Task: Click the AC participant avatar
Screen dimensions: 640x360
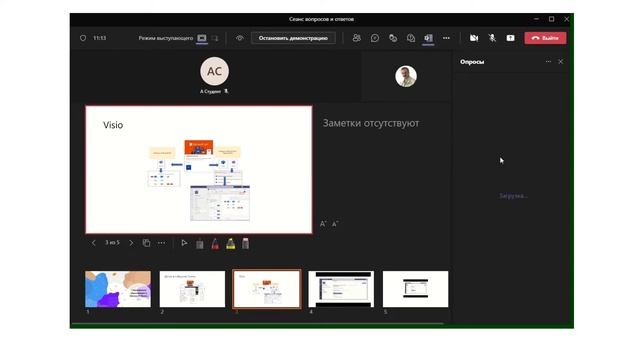Action: pos(214,71)
